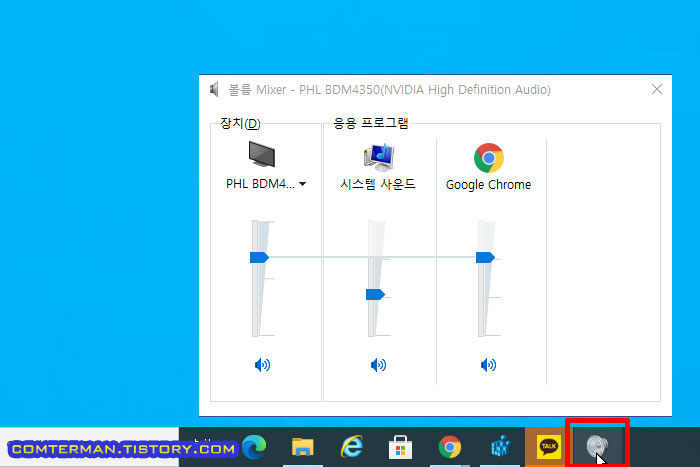Open File Explorer from the taskbar
This screenshot has height=467, width=700.
pos(303,446)
